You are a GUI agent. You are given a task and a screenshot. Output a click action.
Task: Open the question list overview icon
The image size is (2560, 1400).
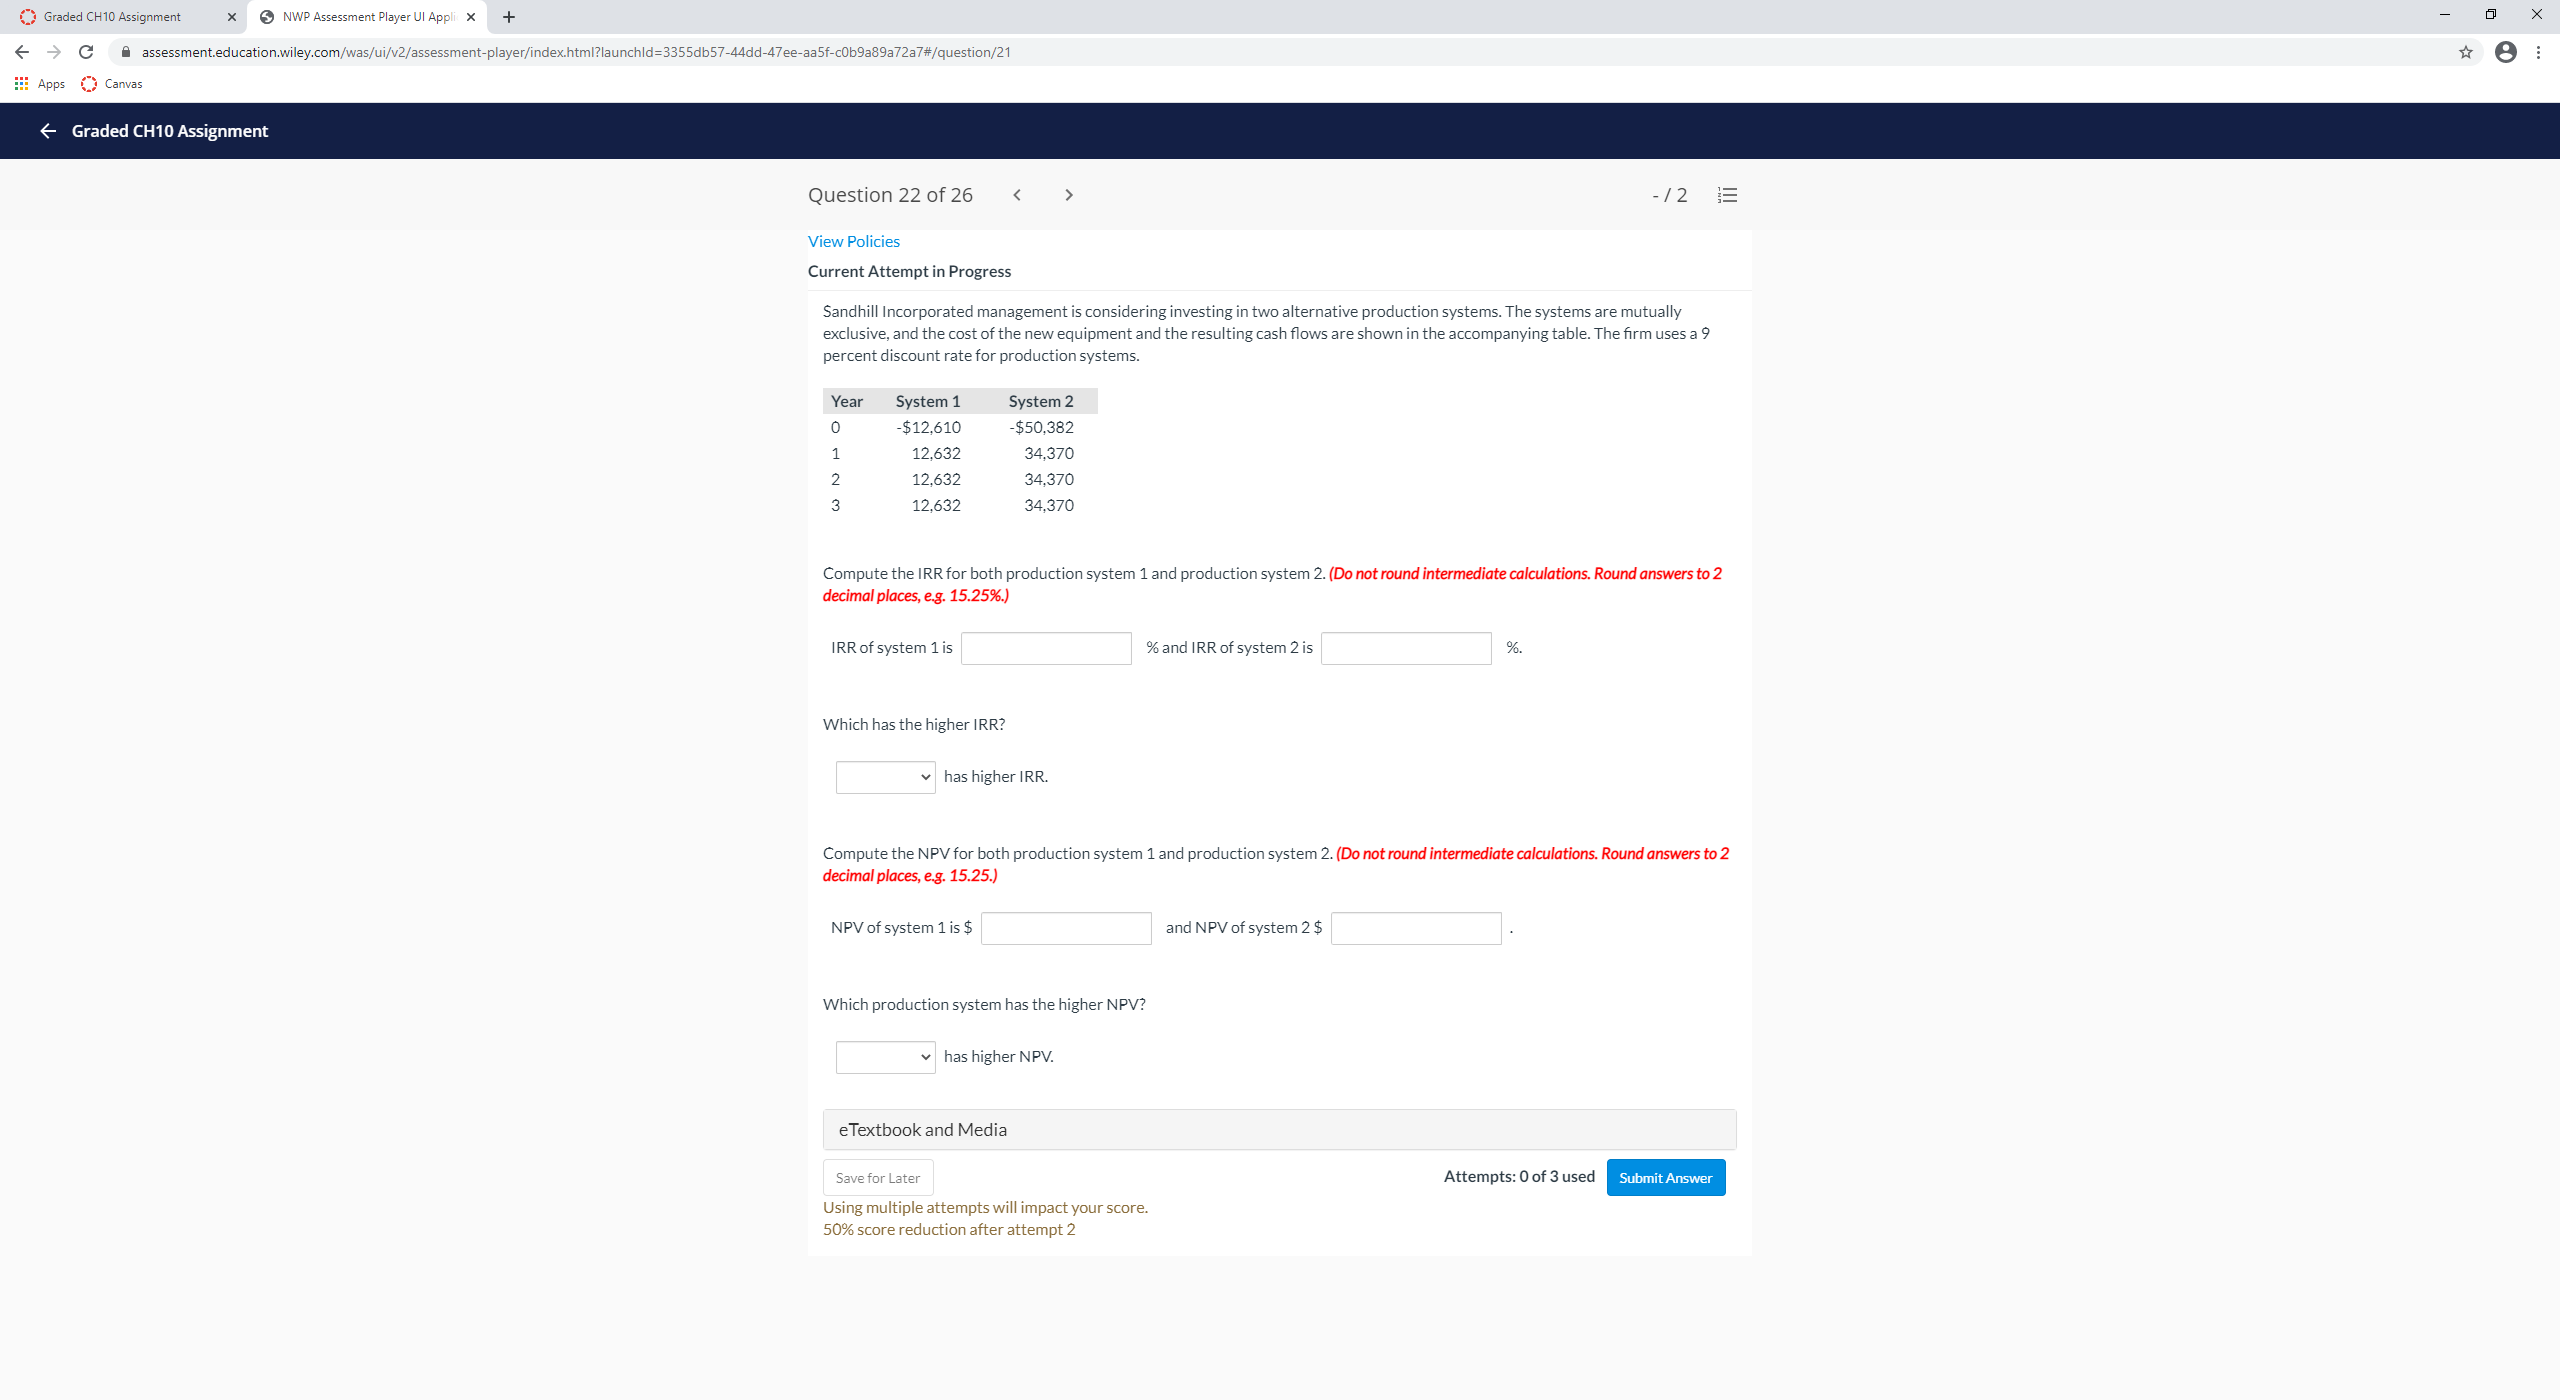pyautogui.click(x=1728, y=195)
